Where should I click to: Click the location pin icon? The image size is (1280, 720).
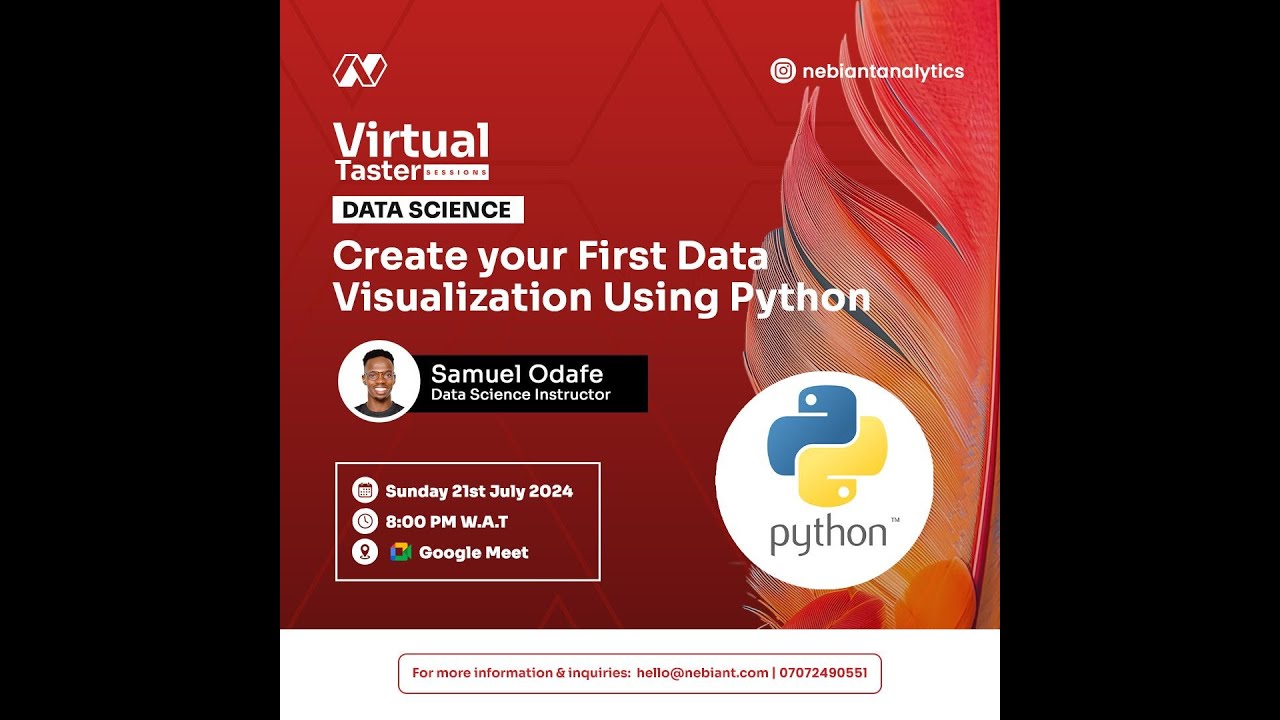(365, 552)
